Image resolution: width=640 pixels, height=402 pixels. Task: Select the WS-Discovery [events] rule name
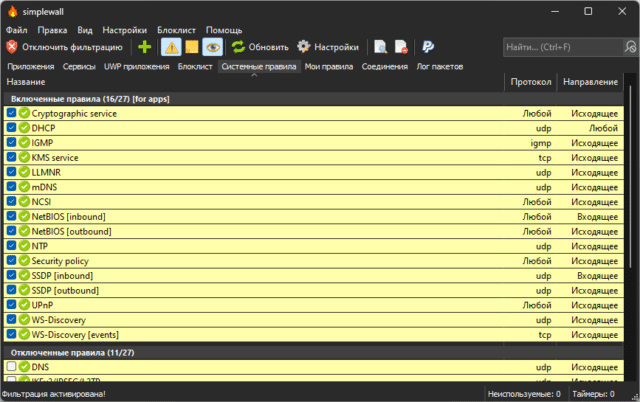(75, 335)
